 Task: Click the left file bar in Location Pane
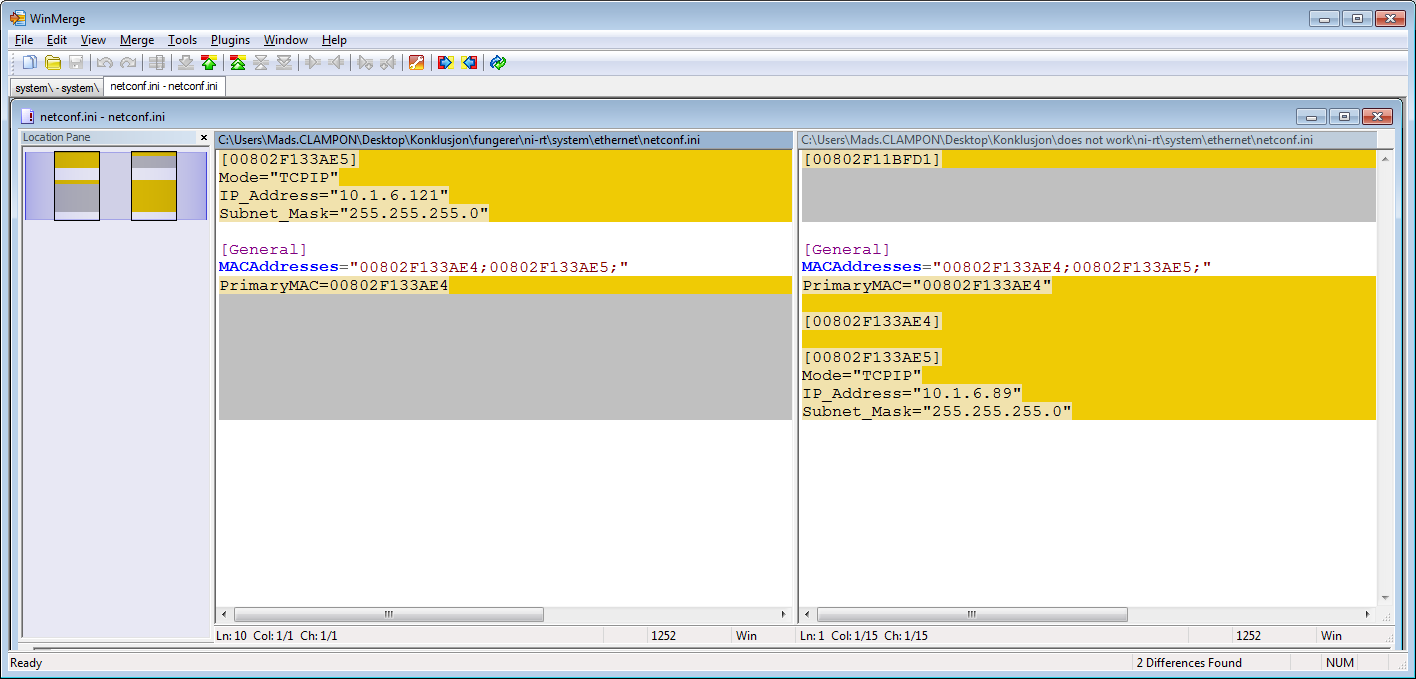[x=77, y=186]
